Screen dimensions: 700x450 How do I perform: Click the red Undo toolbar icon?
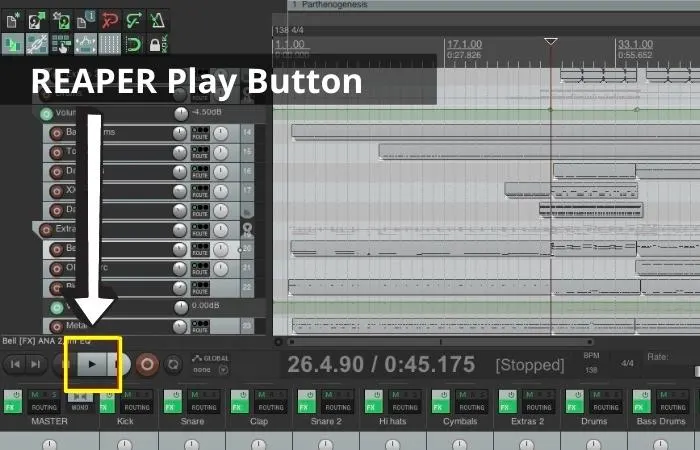click(109, 21)
